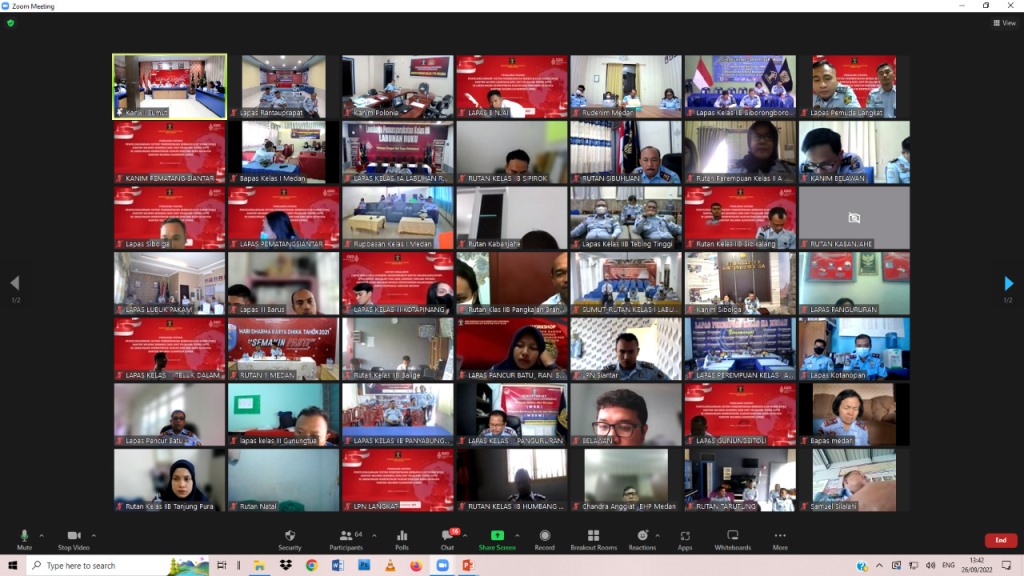The width and height of the screenshot is (1024, 576).
Task: Open the Reactions menu
Action: click(x=642, y=538)
